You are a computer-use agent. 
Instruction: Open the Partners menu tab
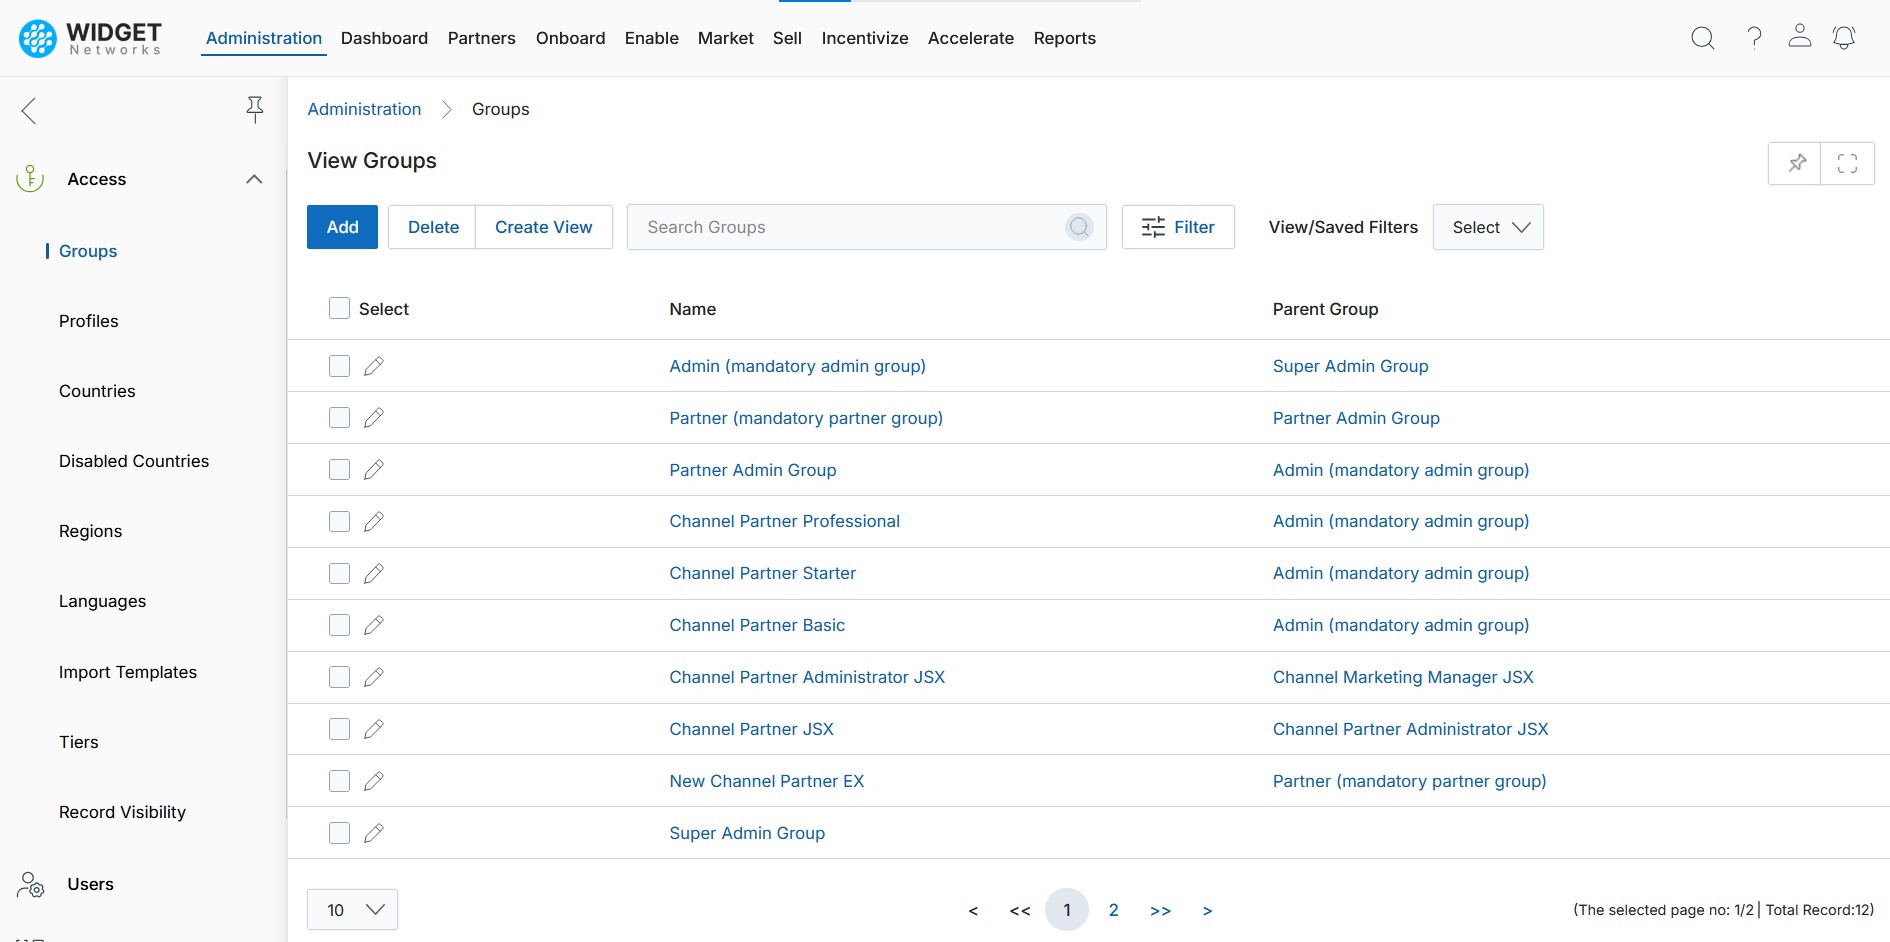click(481, 38)
